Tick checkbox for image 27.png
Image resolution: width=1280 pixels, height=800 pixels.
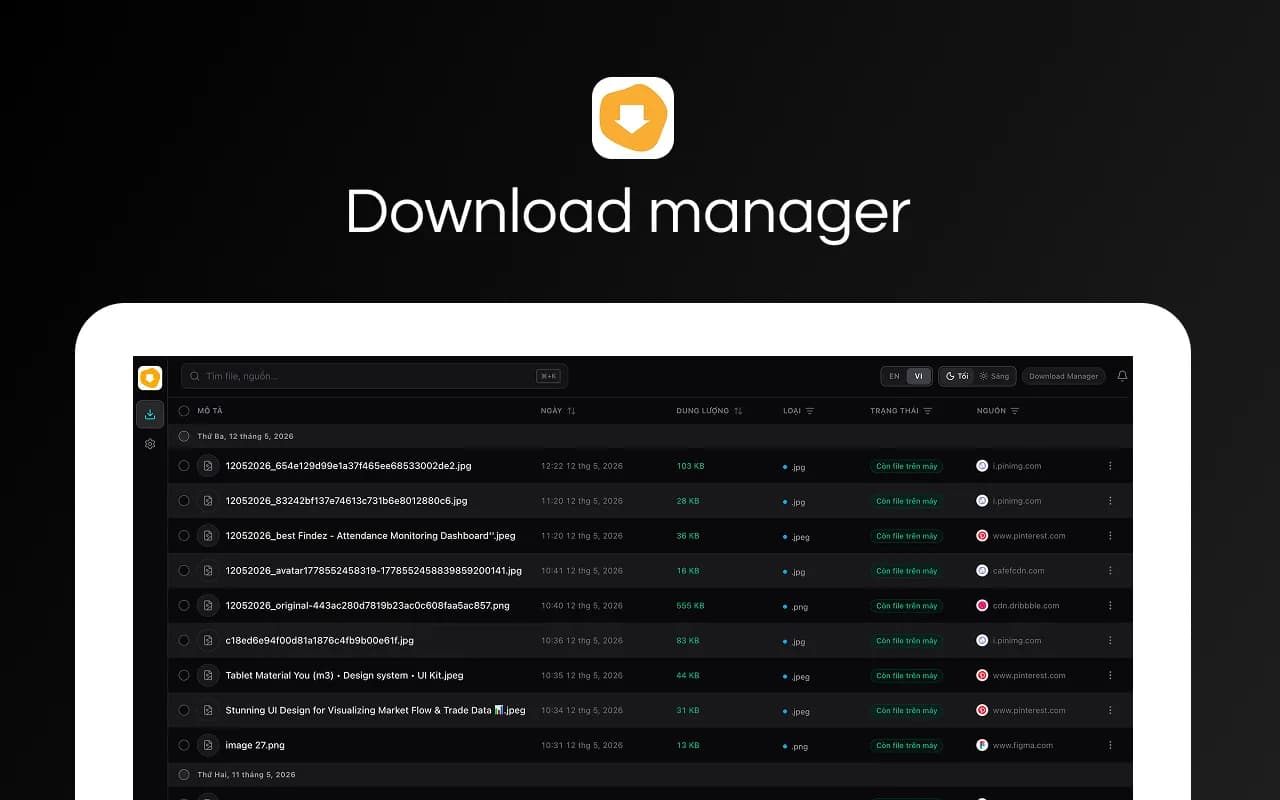coord(184,745)
